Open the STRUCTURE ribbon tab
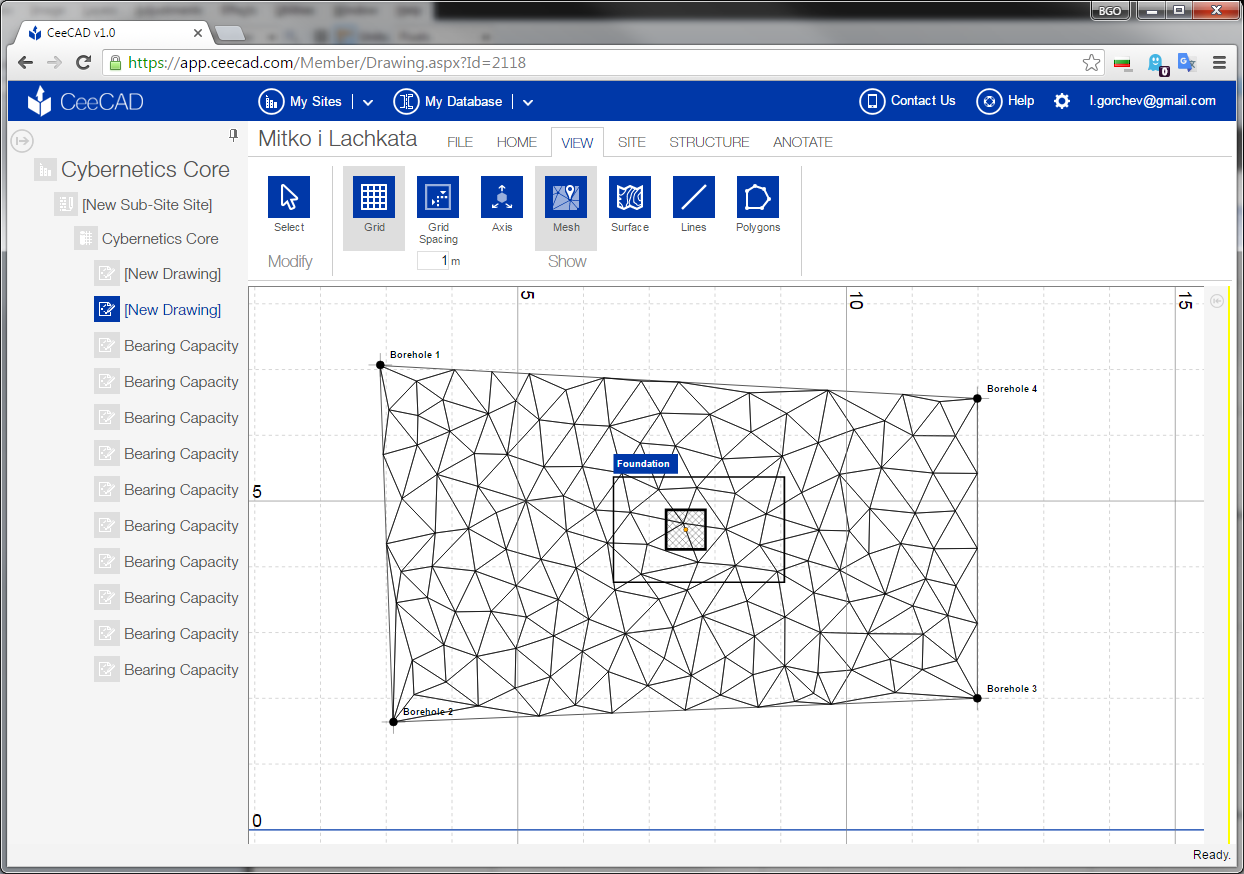This screenshot has width=1244, height=874. click(x=709, y=142)
